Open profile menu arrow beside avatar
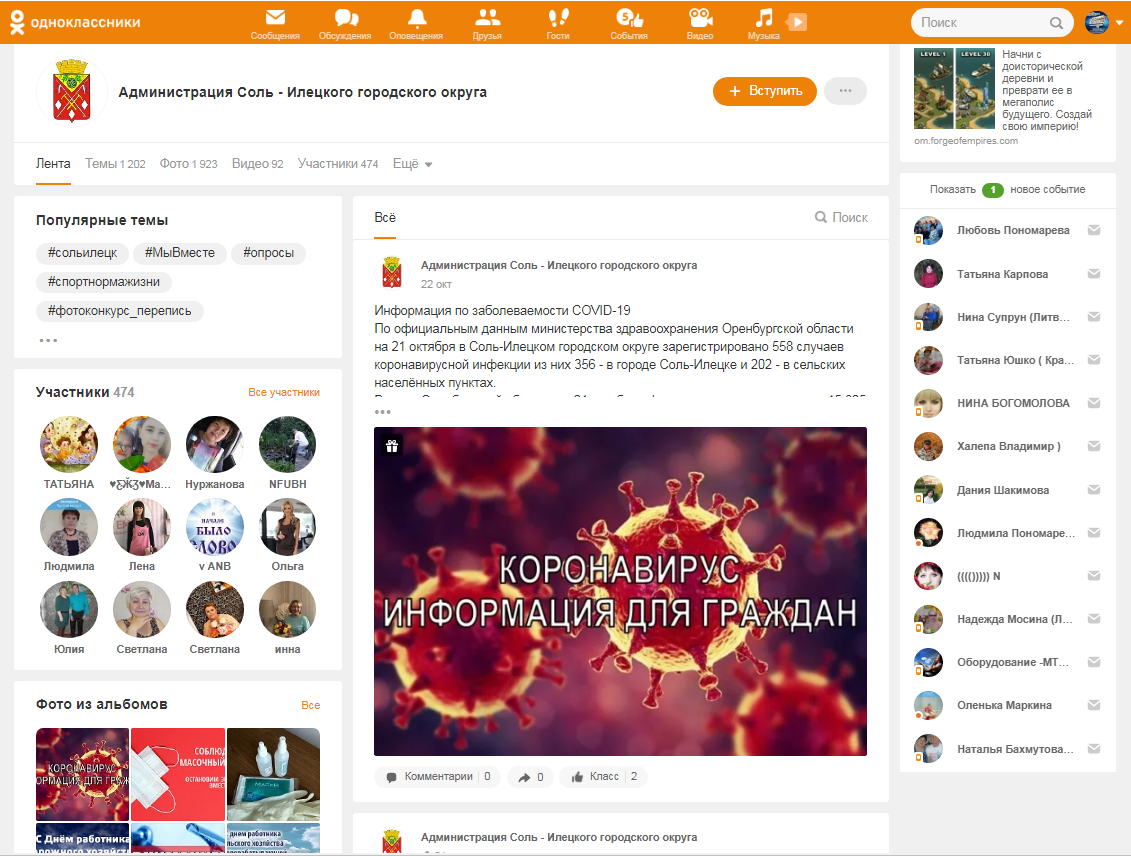This screenshot has height=856, width=1131. point(1119,23)
